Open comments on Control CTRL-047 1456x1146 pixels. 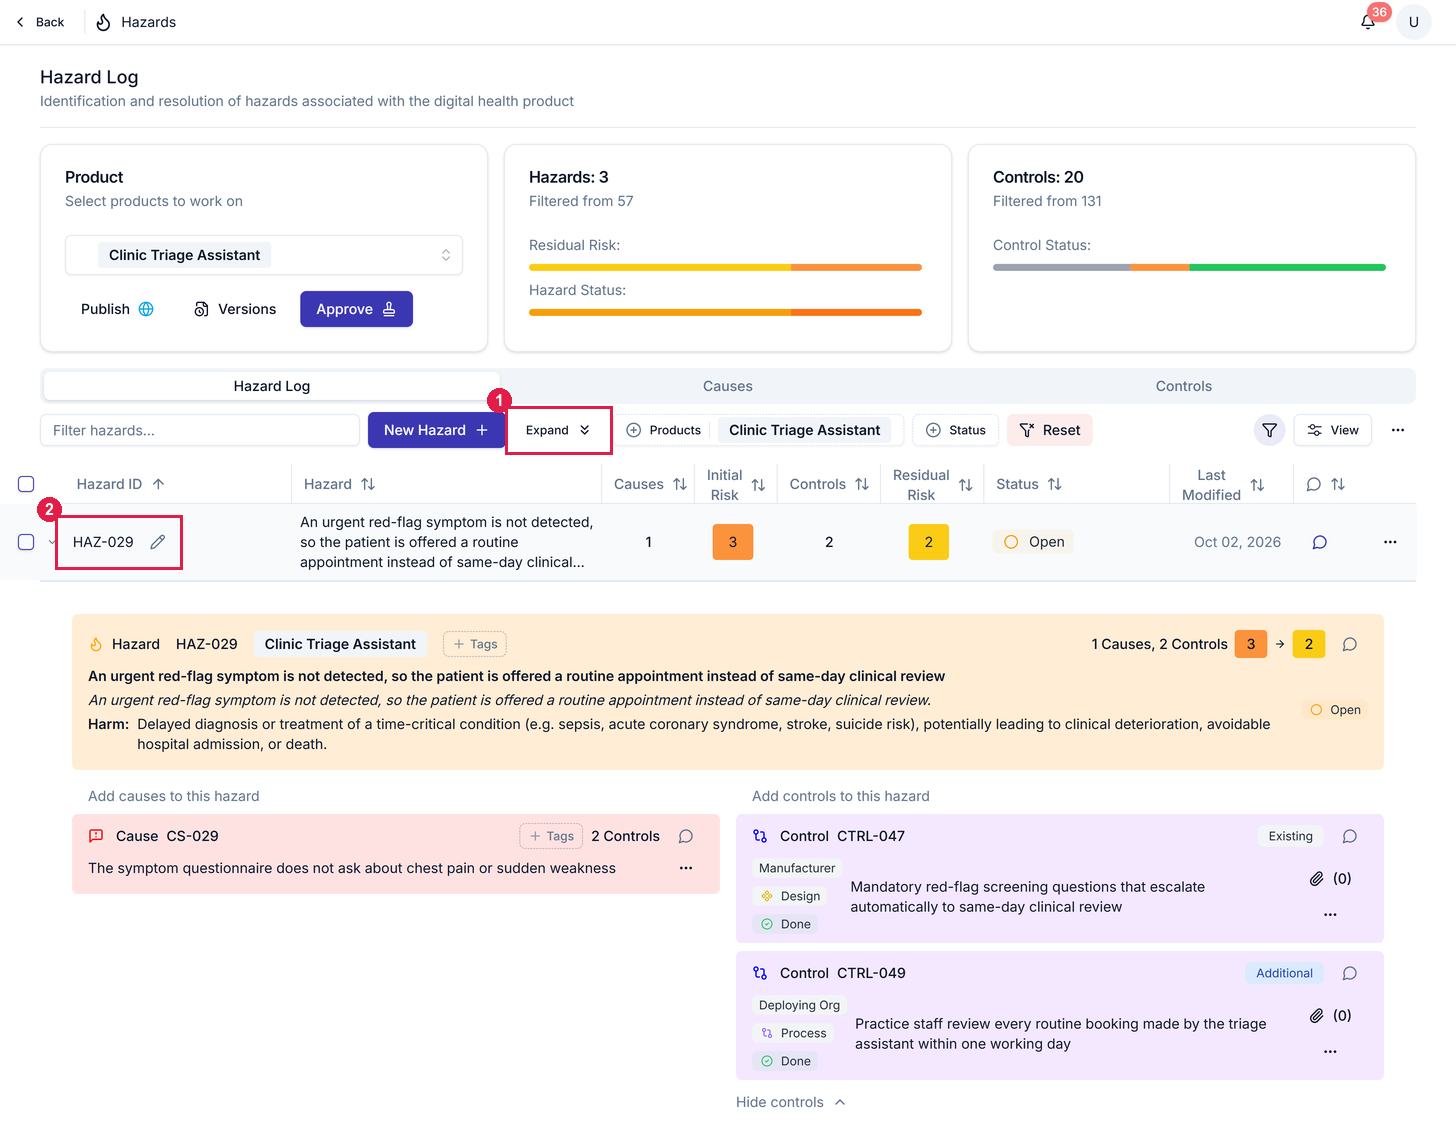pos(1350,836)
